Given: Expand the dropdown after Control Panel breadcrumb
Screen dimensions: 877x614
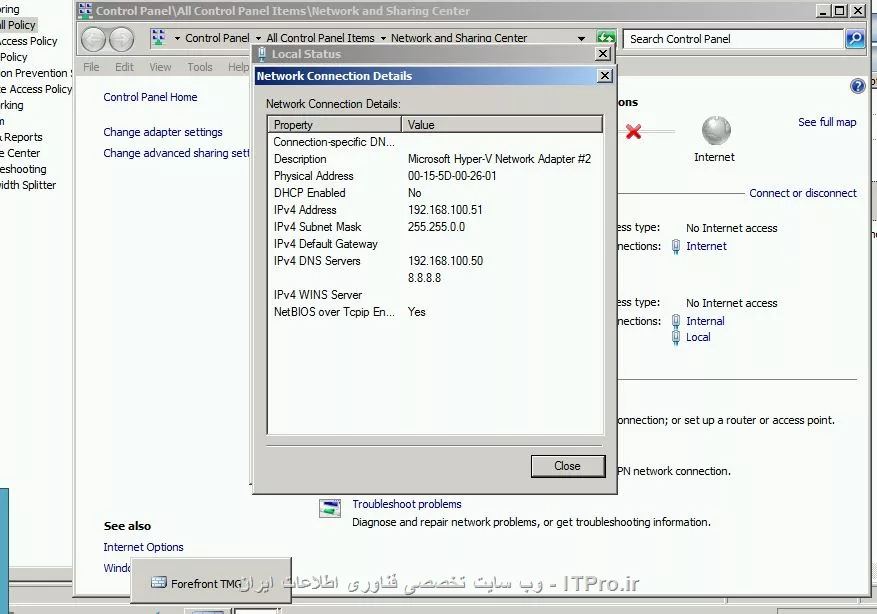Looking at the screenshot, I should (x=258, y=39).
